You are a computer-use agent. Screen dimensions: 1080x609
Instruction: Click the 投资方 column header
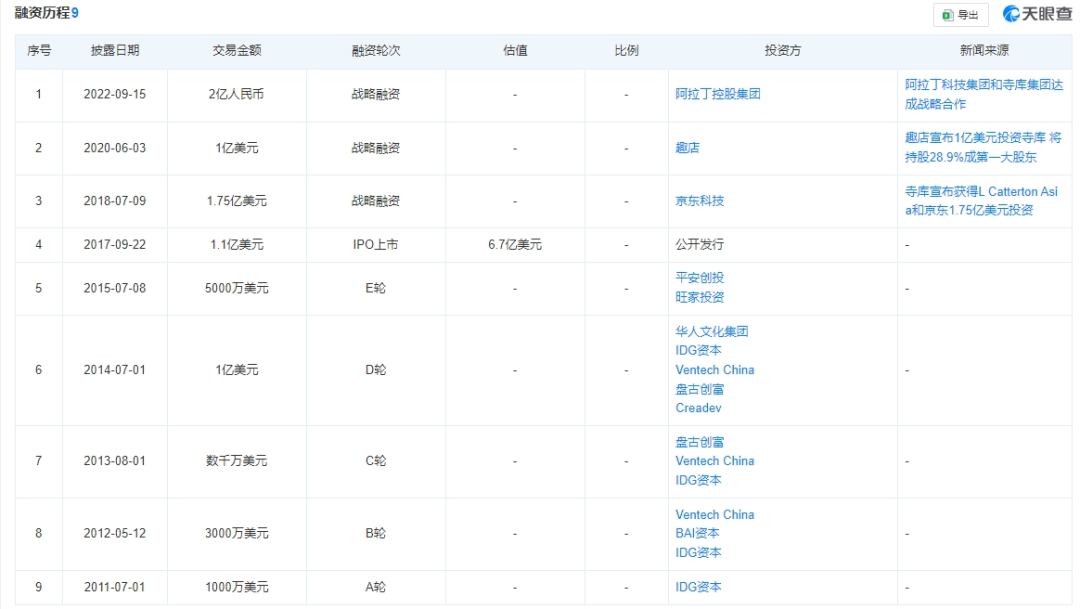782,50
